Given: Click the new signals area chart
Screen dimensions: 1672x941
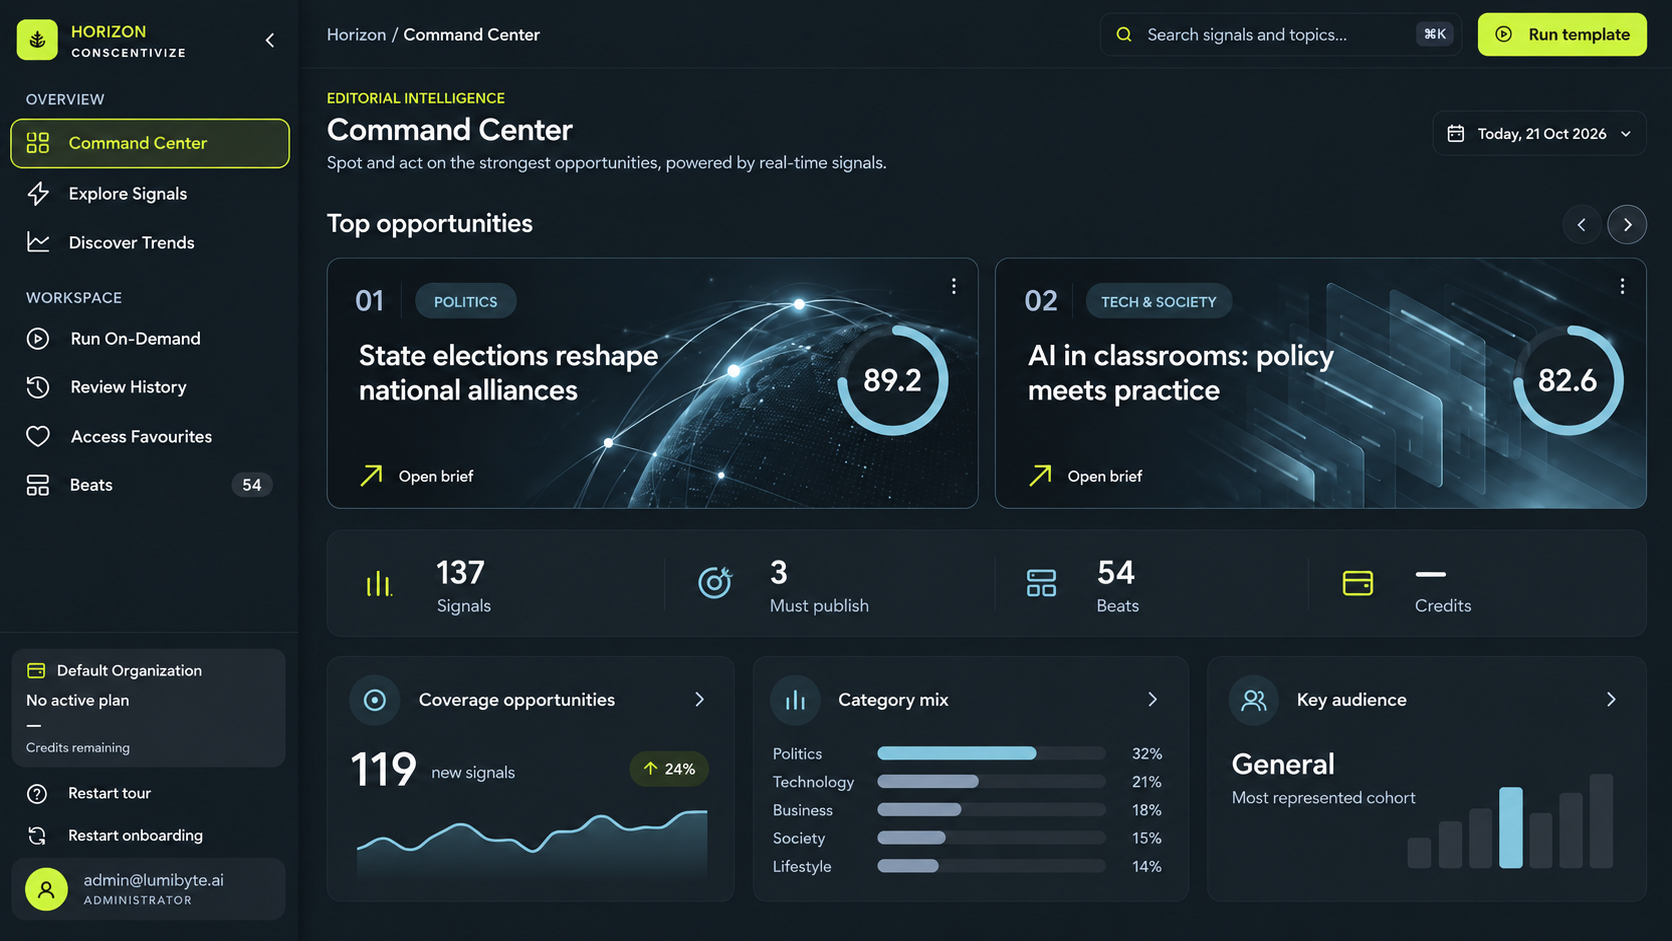Looking at the screenshot, I should 532,843.
